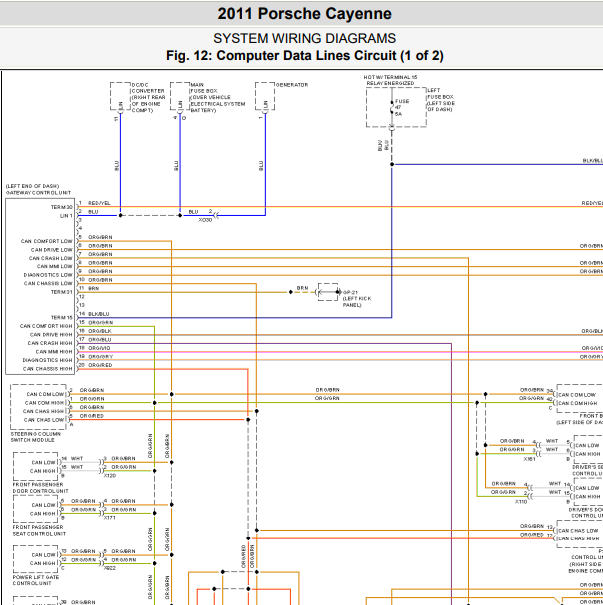Select the "TERM 30" pin label
This screenshot has width=603, height=605.
(62, 207)
